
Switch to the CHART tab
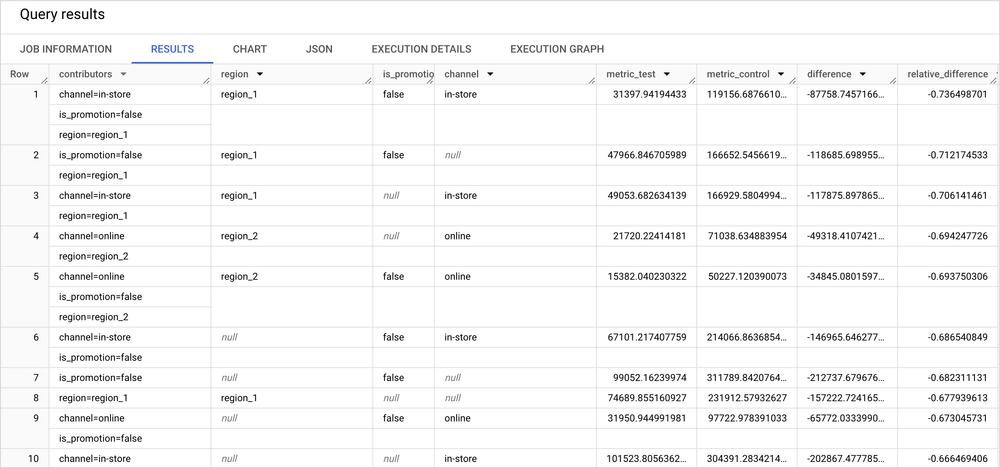pyautogui.click(x=249, y=49)
